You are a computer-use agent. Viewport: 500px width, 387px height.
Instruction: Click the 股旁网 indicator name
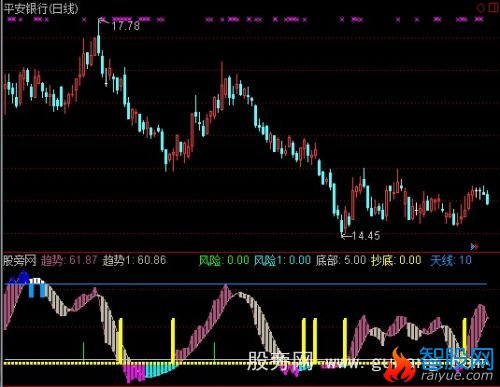point(20,260)
